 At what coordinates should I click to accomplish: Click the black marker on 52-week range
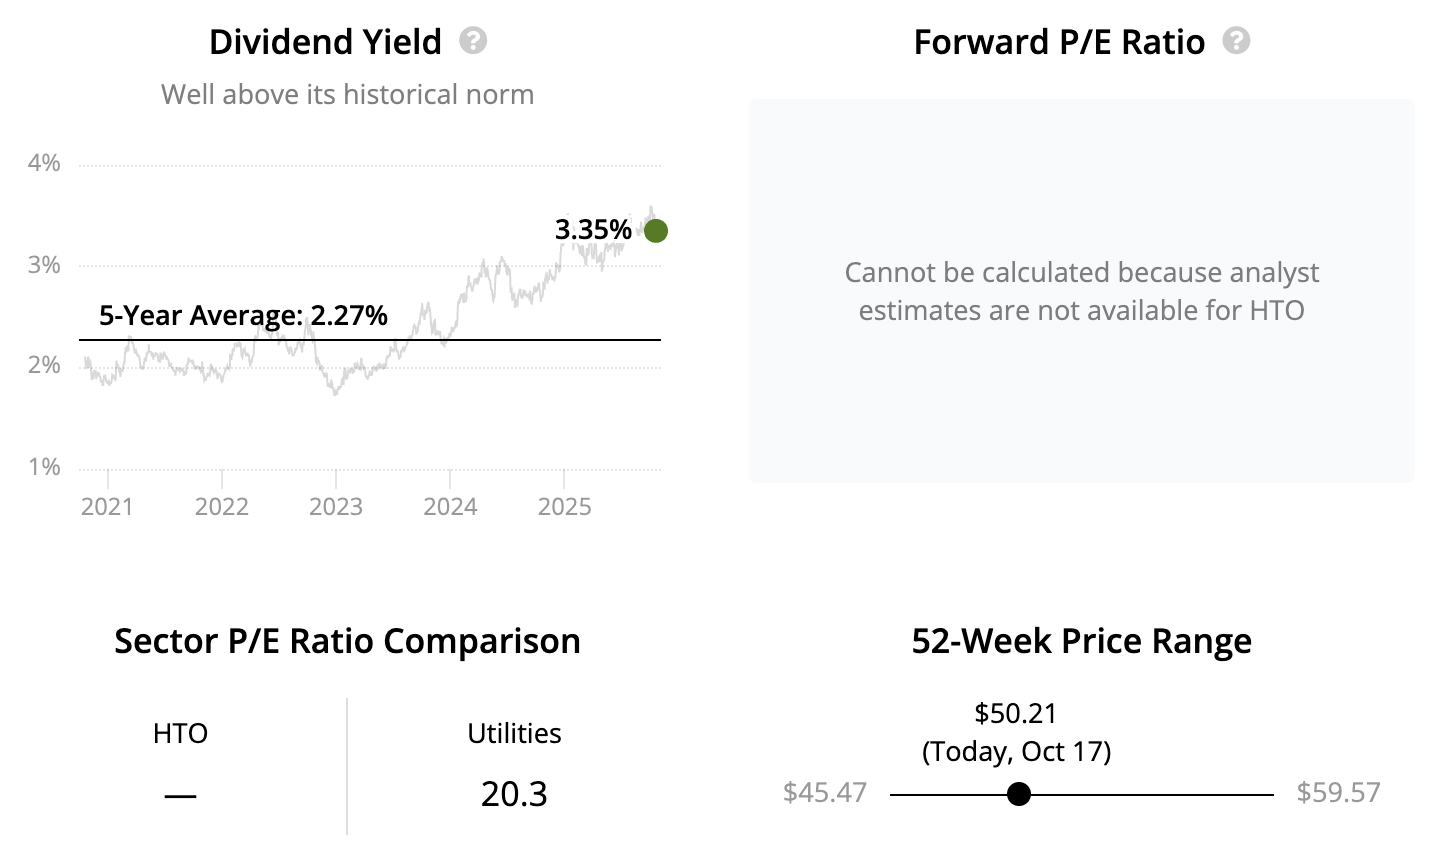1019,794
